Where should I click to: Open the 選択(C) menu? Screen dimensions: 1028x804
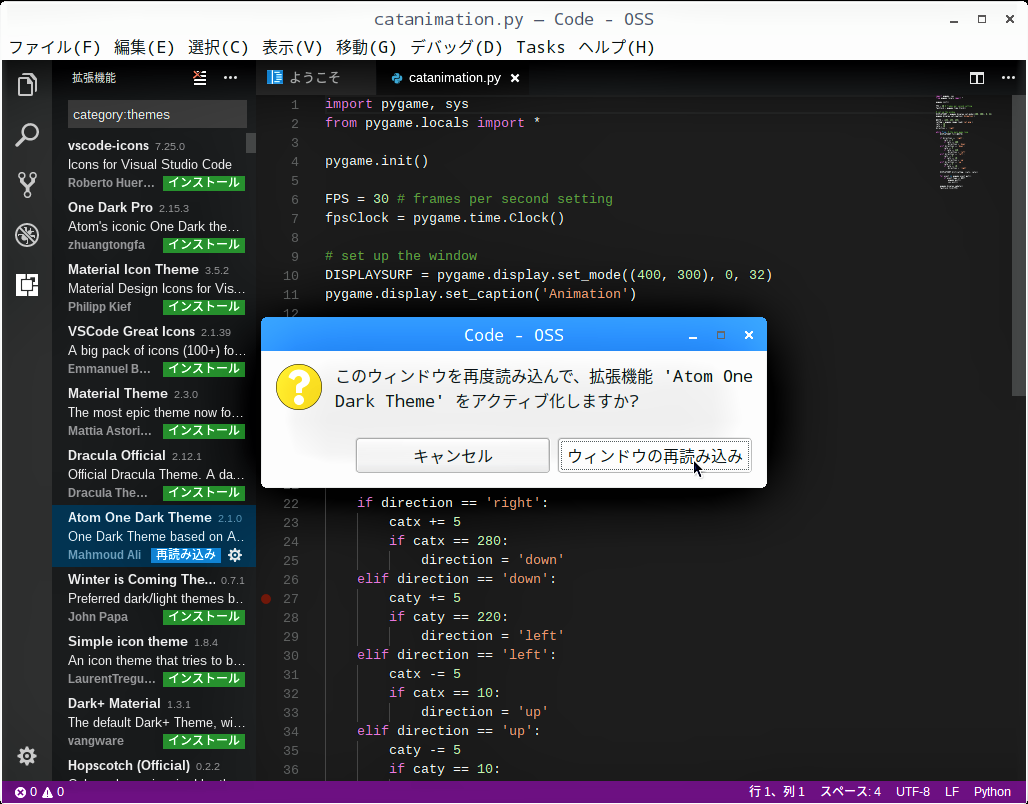click(x=218, y=47)
